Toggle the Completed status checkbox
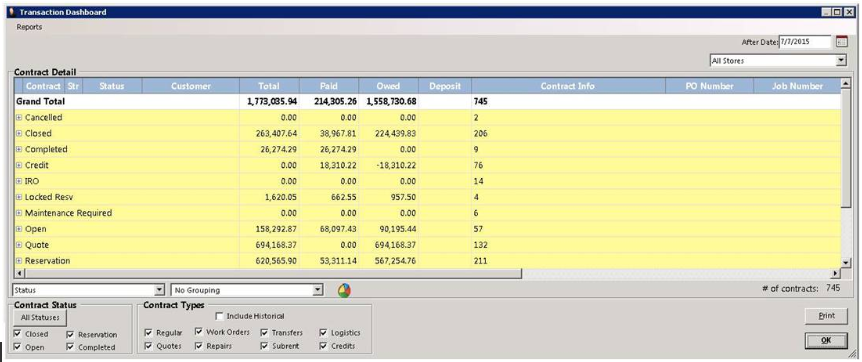 tap(70, 347)
